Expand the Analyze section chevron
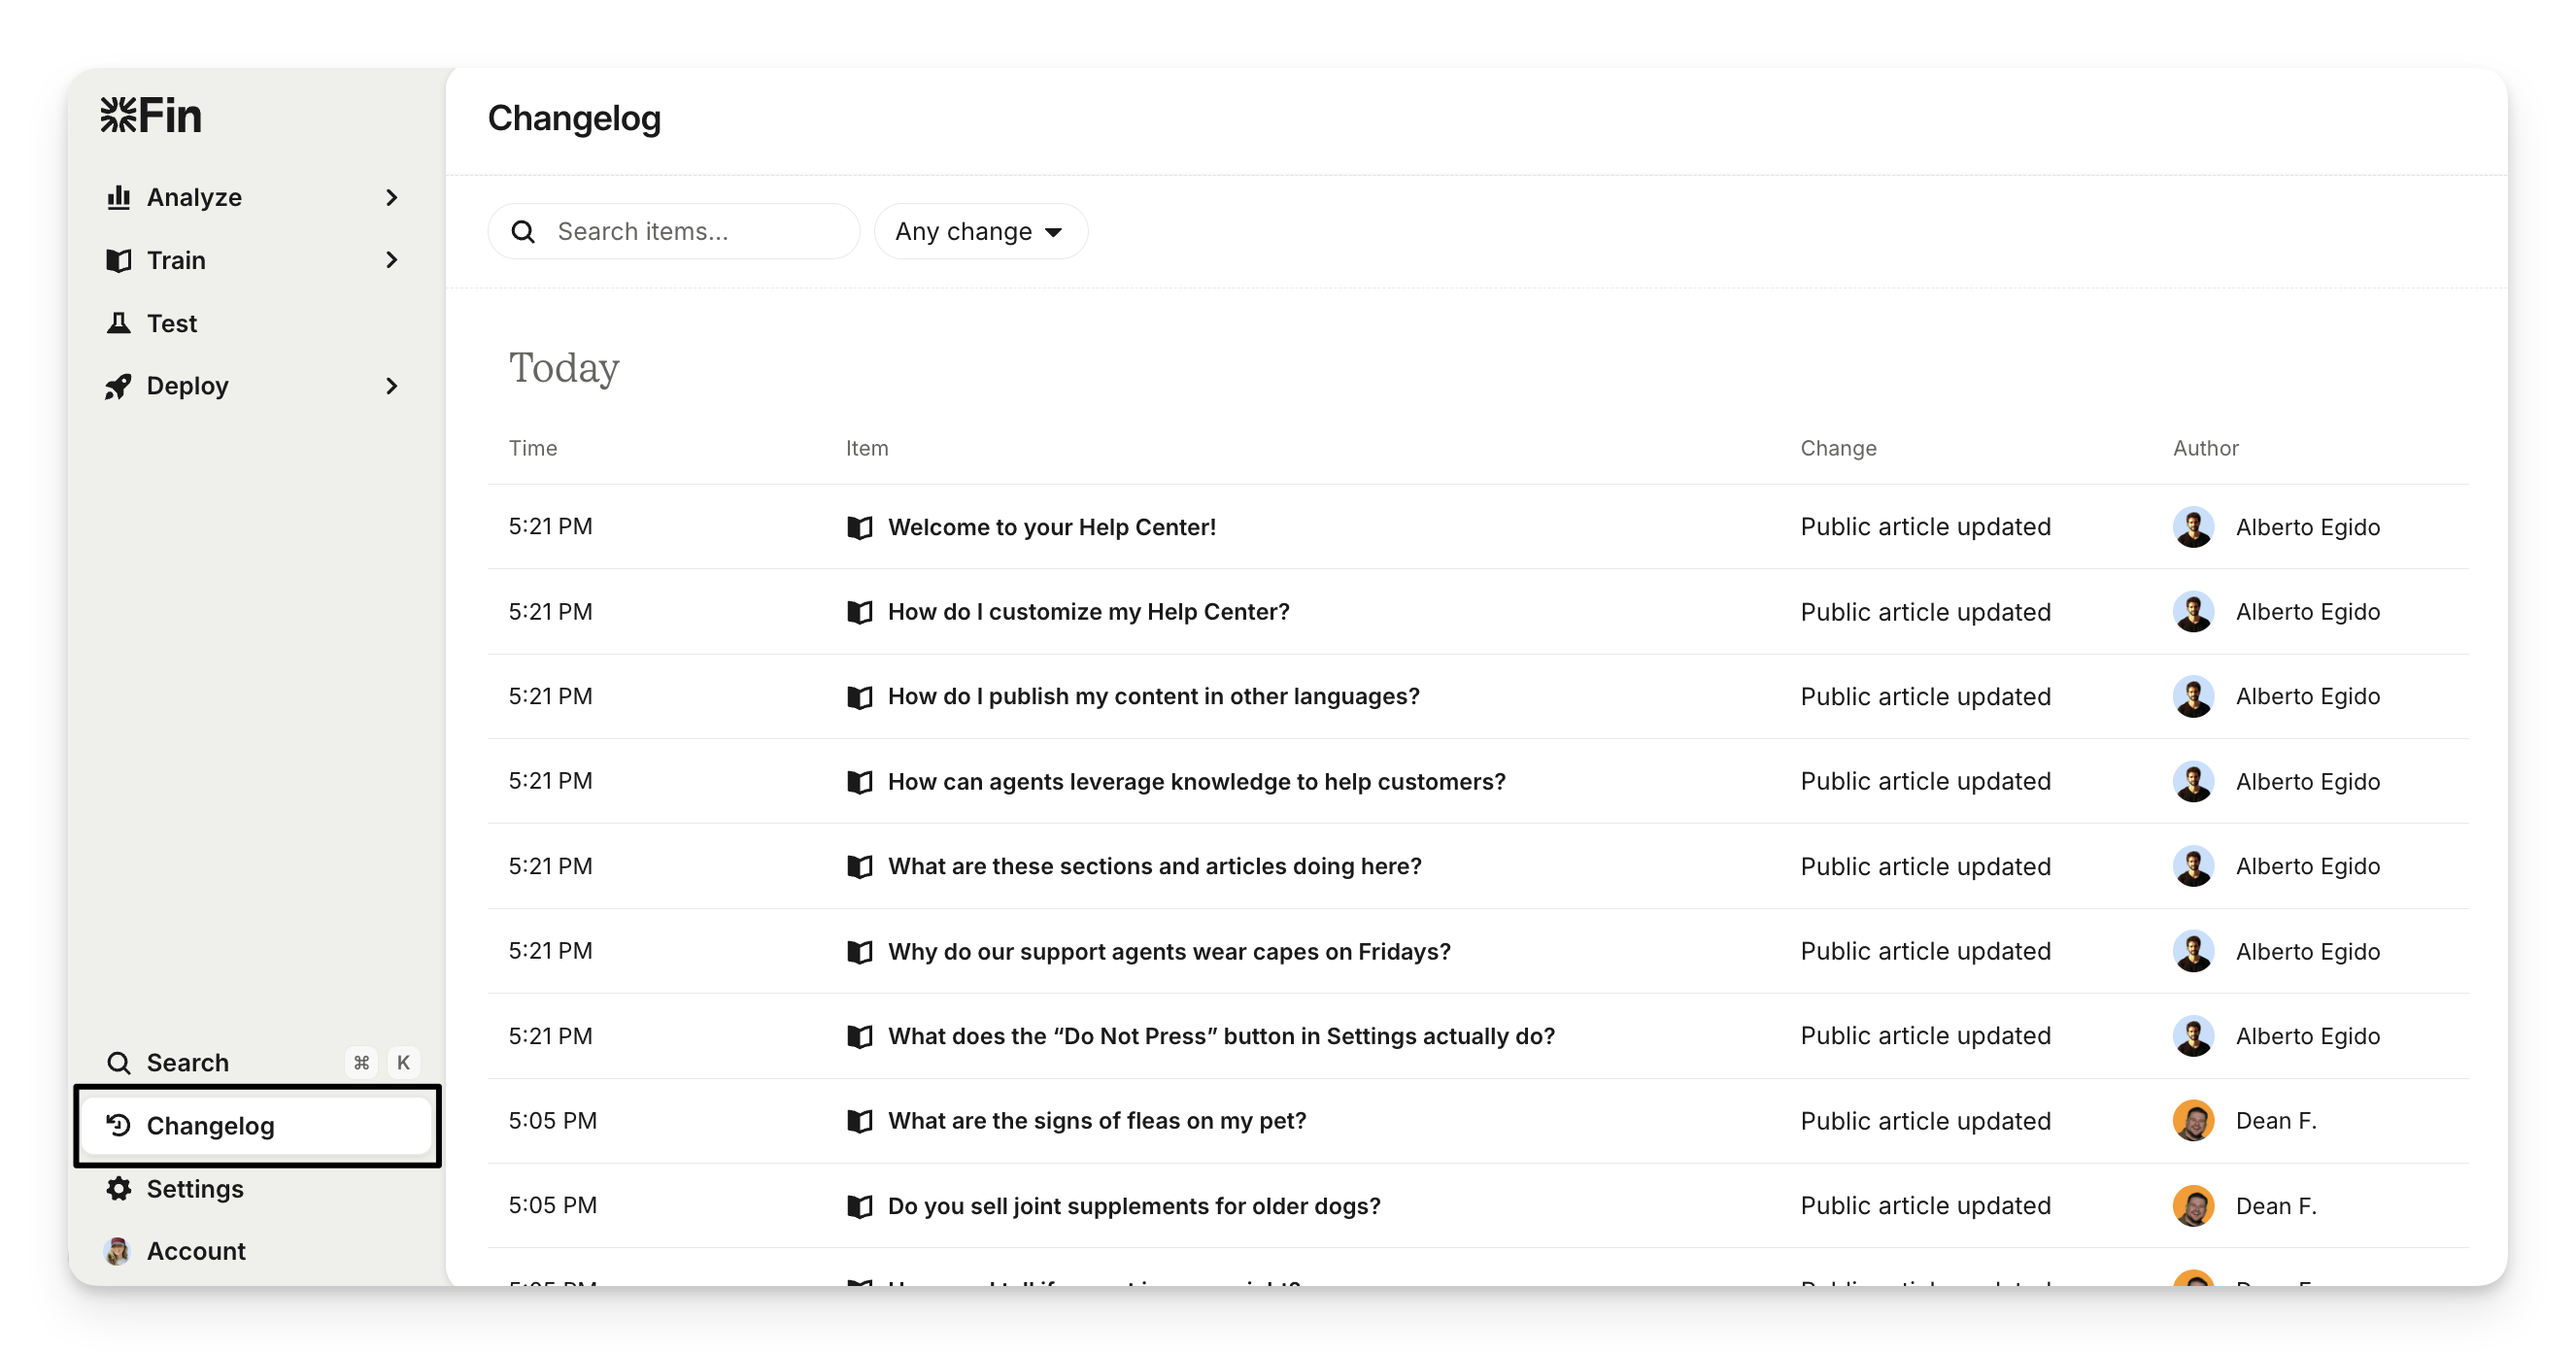 coord(392,198)
